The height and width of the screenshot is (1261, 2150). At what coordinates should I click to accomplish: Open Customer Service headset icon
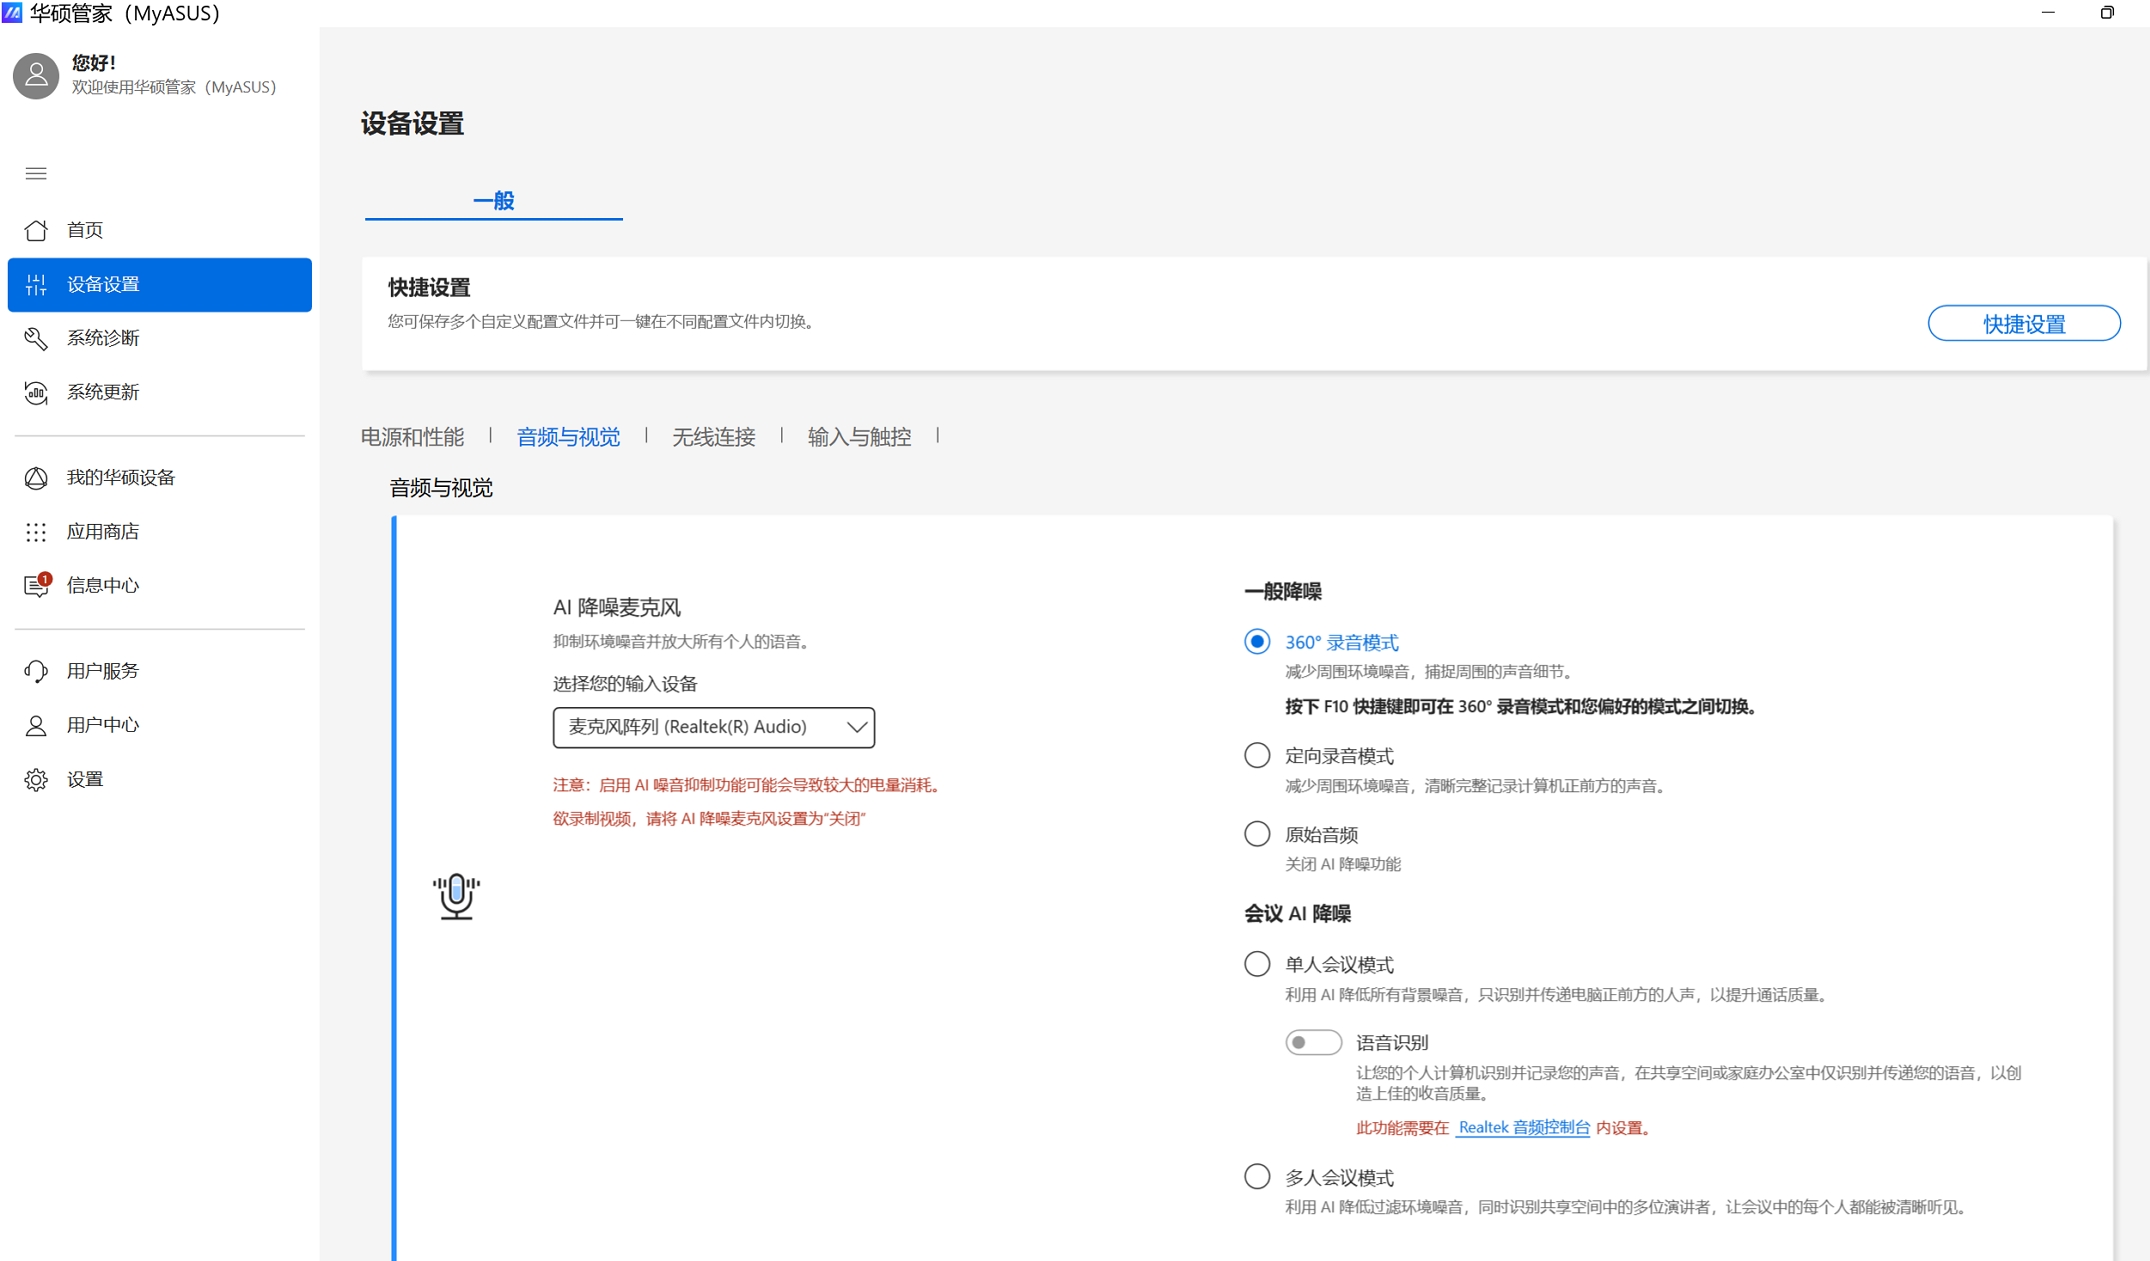(x=36, y=671)
